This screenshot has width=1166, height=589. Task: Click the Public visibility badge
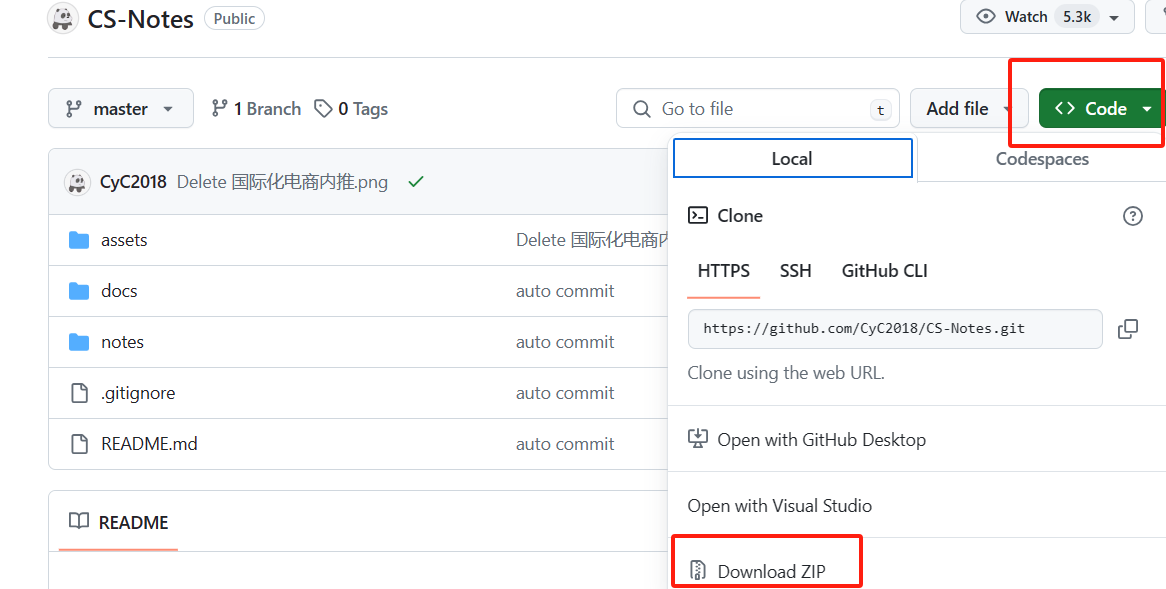point(234,19)
